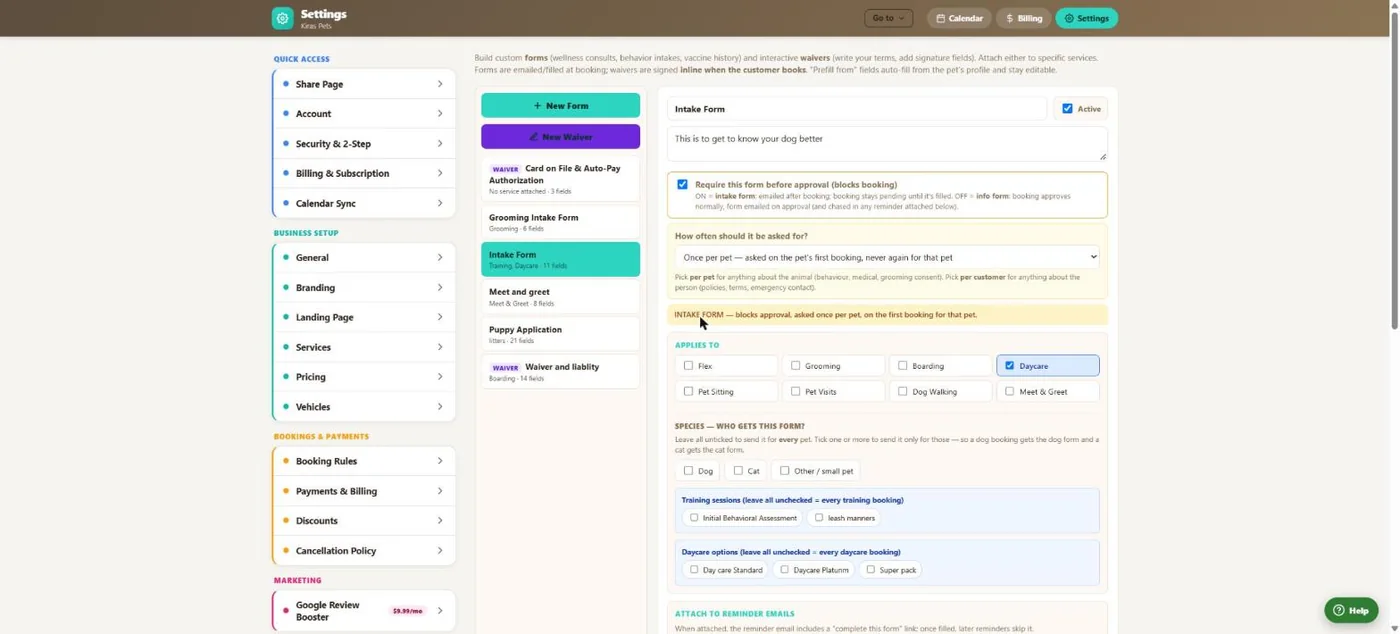Open General business setup
The height and width of the screenshot is (634, 1400).
tap(364, 258)
